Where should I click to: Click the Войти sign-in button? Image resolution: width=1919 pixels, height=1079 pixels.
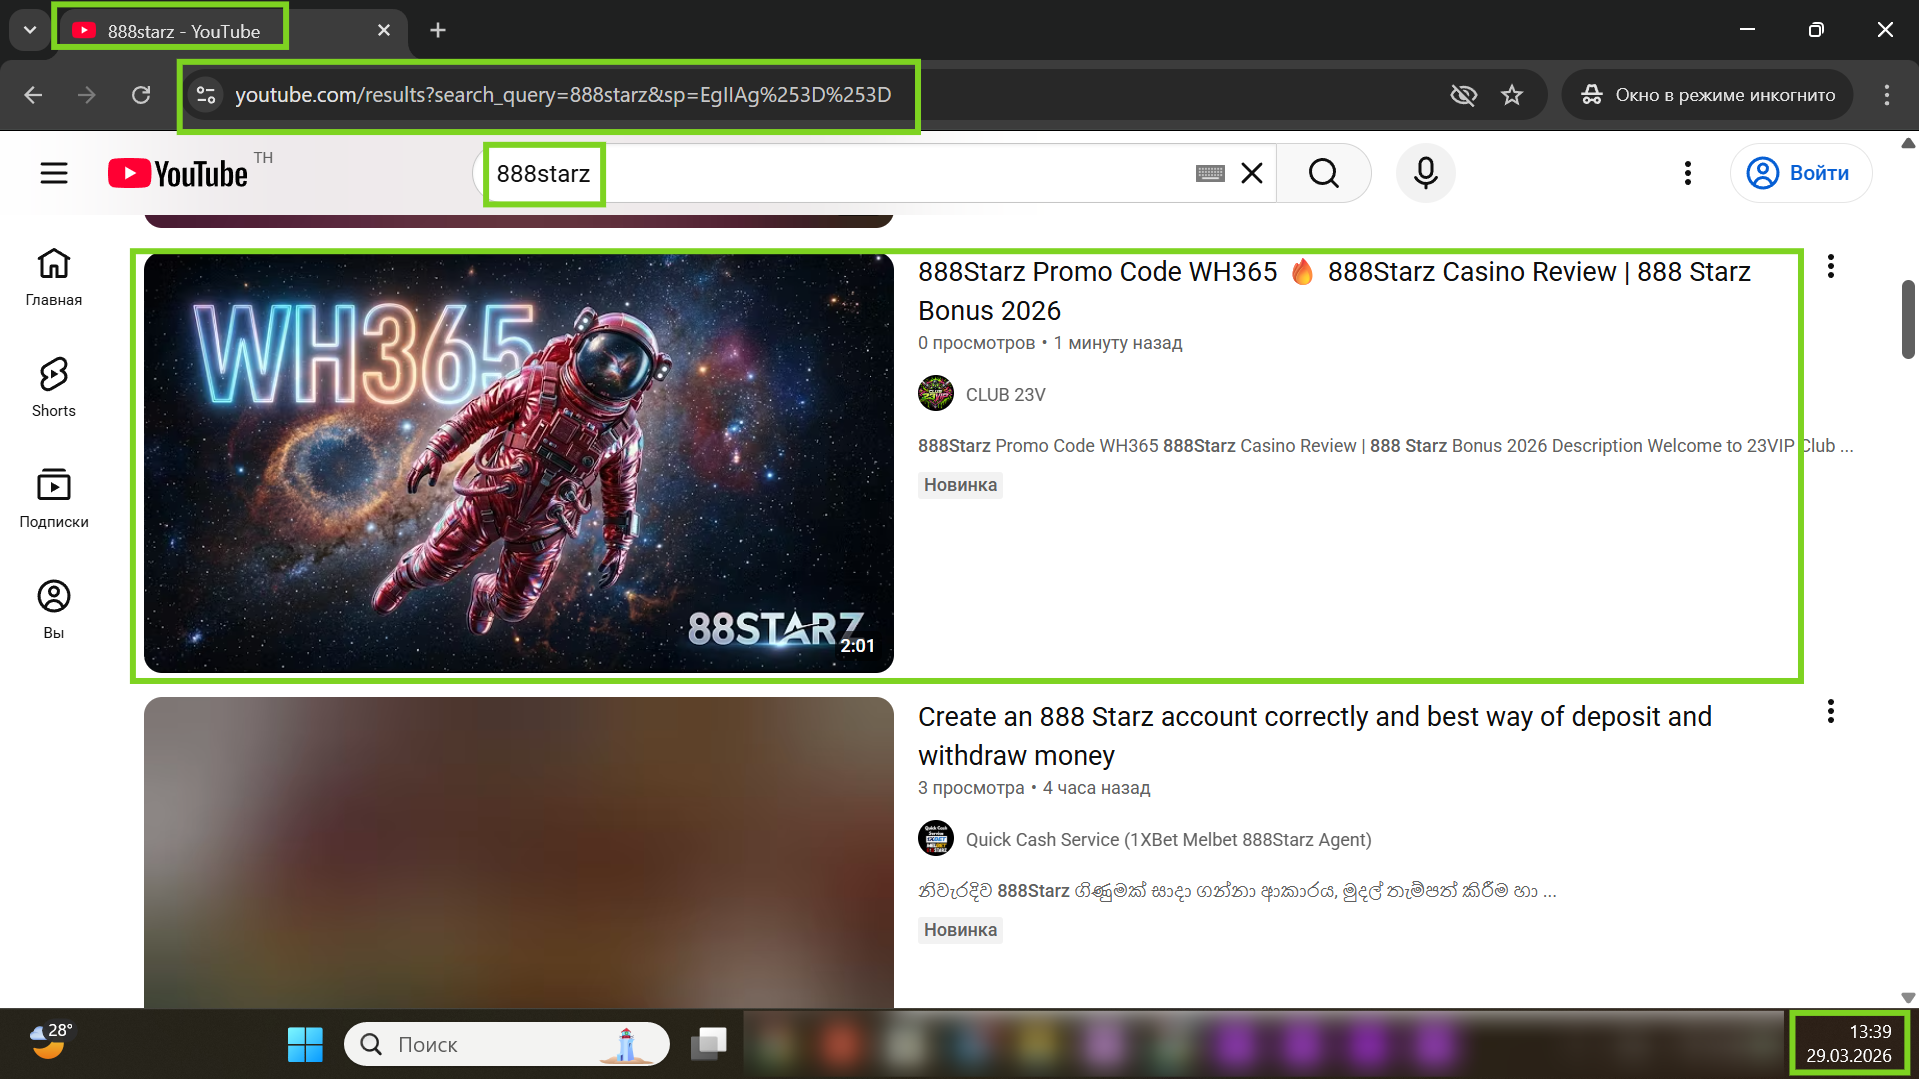tap(1800, 173)
